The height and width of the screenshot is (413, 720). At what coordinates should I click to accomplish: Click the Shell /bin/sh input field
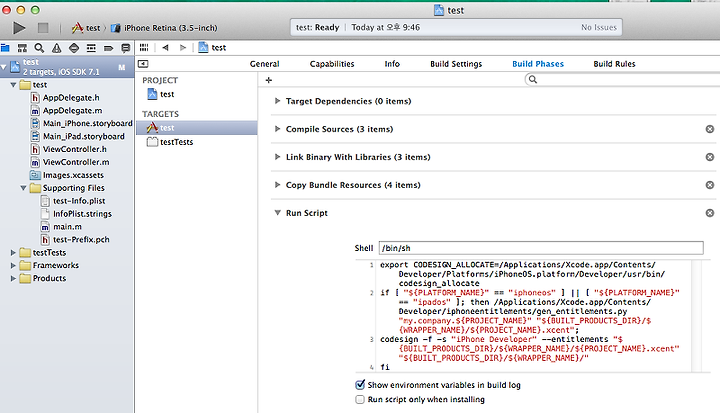[x=541, y=248]
